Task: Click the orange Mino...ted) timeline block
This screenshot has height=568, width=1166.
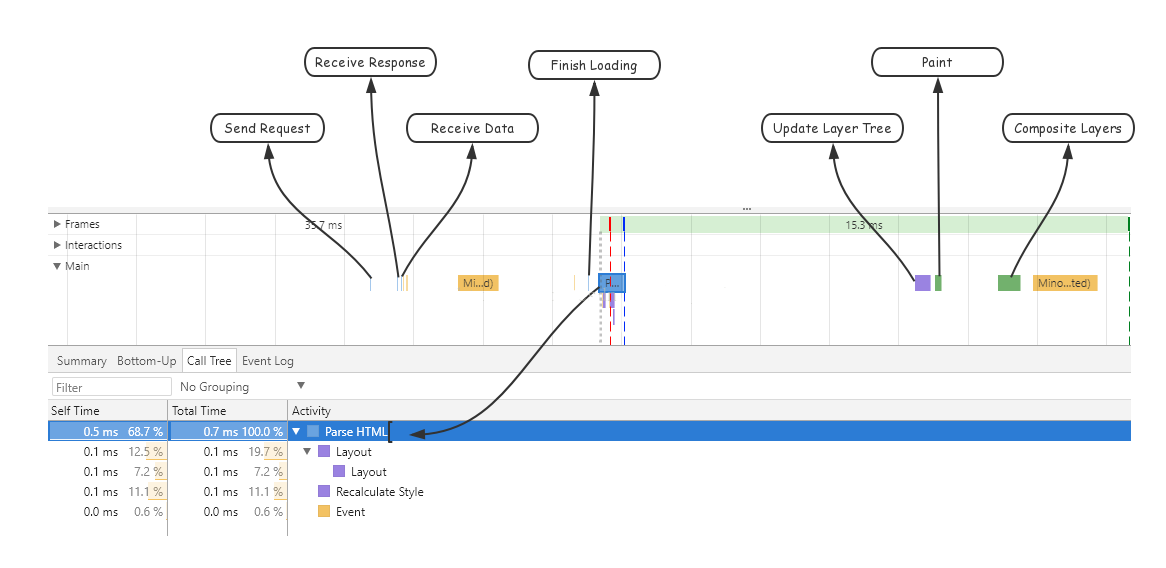Action: point(1066,283)
